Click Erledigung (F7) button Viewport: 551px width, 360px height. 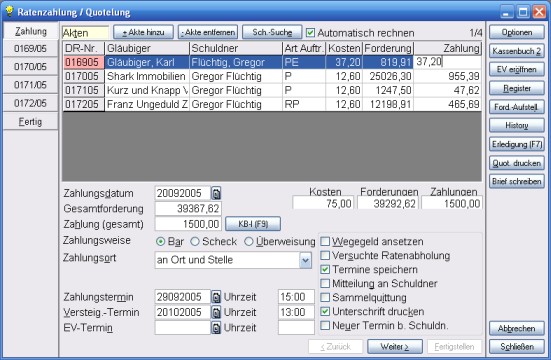coord(517,144)
